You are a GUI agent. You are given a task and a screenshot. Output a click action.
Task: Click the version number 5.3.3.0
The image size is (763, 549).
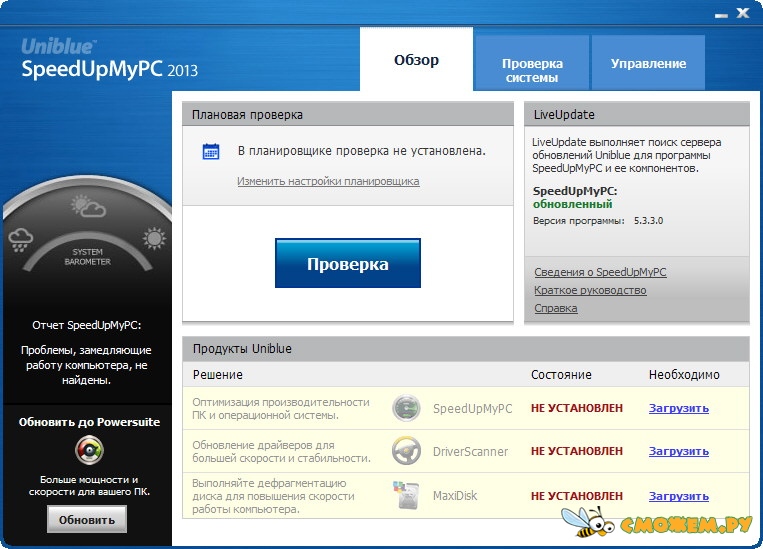(648, 220)
